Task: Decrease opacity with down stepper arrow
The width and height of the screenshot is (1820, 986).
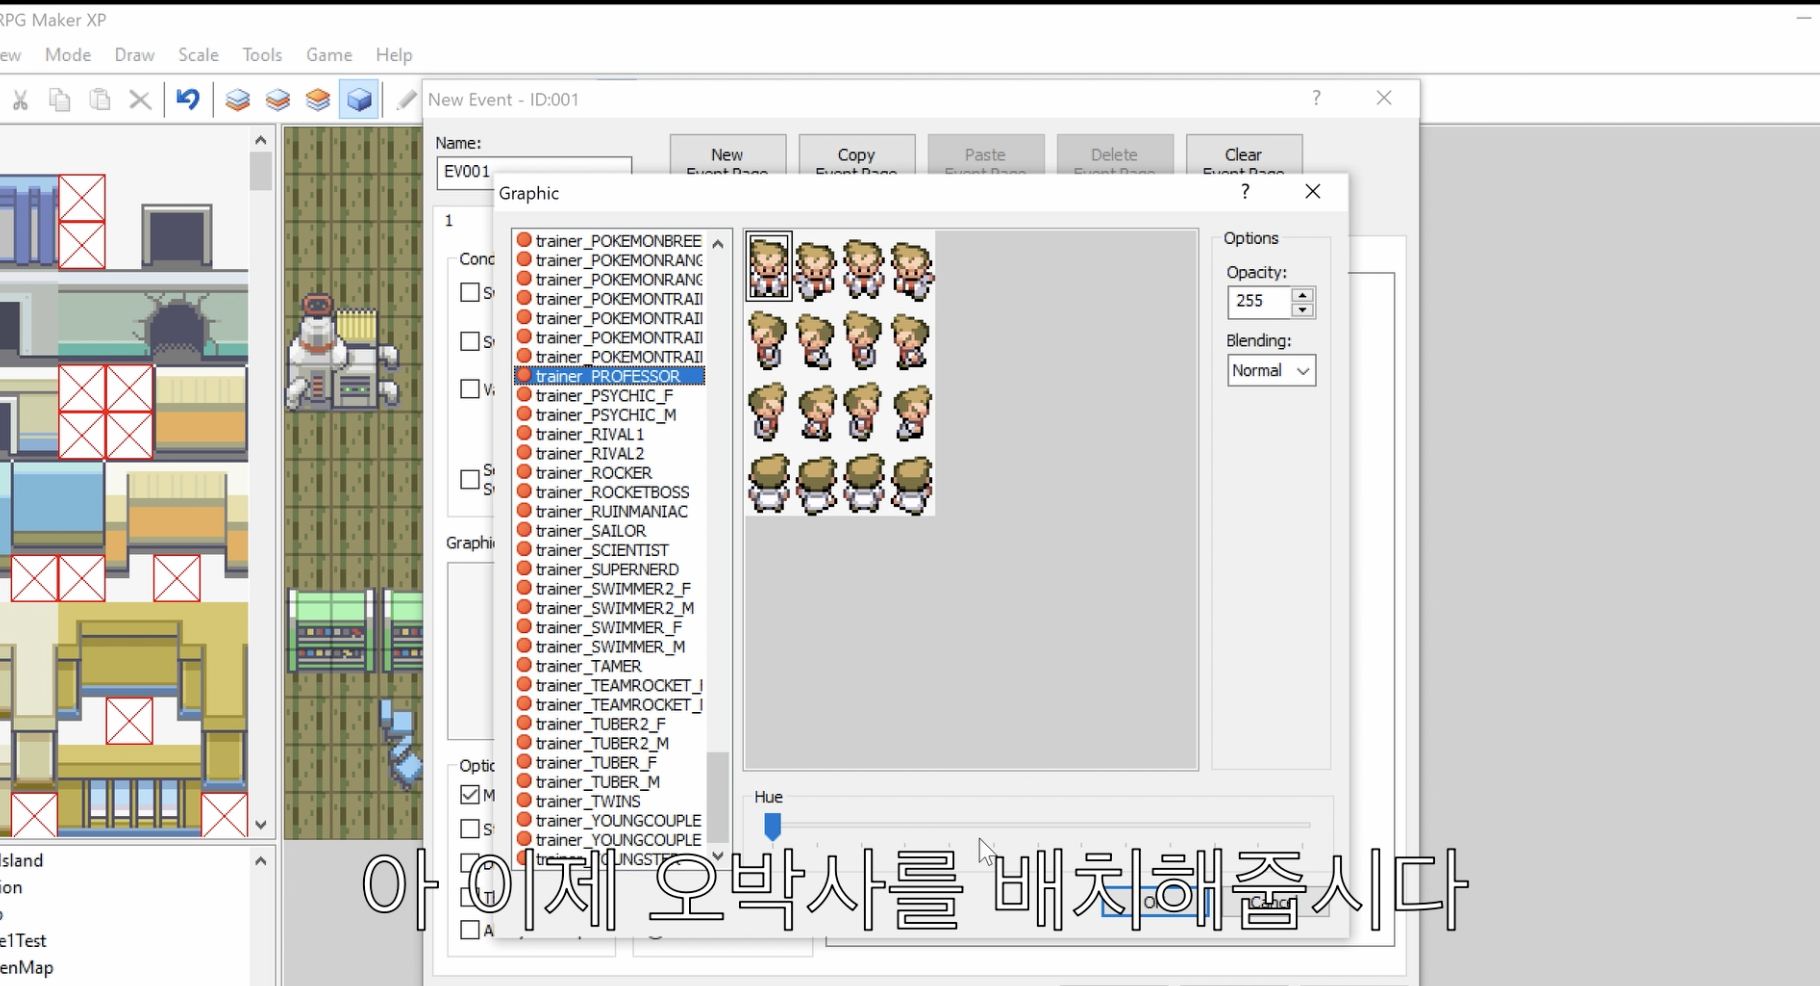Action: tap(1302, 310)
